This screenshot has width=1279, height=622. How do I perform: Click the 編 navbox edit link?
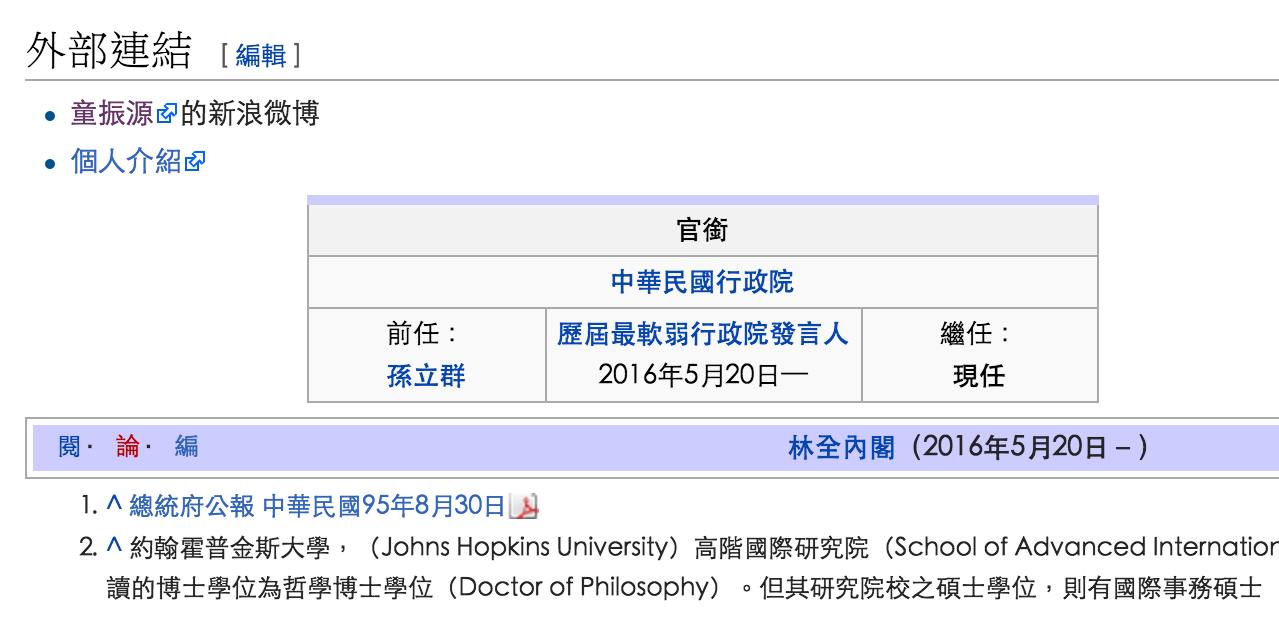(x=186, y=446)
